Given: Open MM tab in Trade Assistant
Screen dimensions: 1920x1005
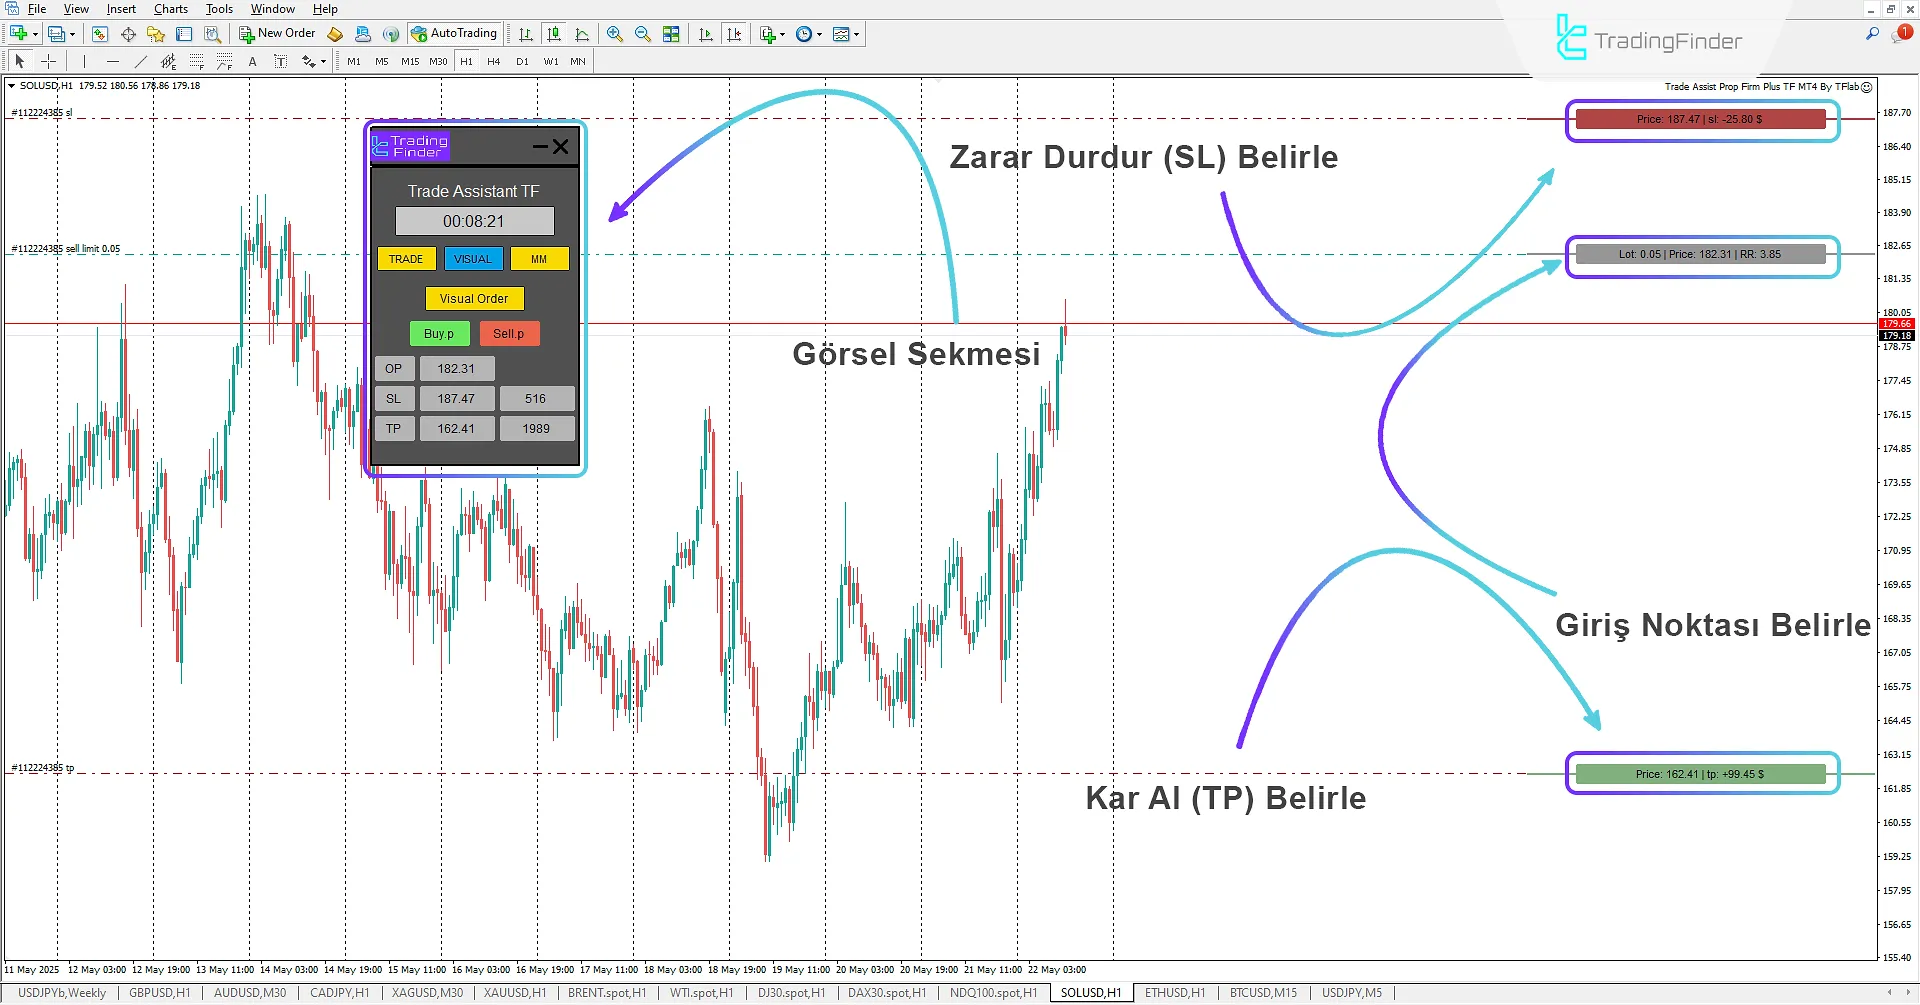Looking at the screenshot, I should tap(539, 259).
